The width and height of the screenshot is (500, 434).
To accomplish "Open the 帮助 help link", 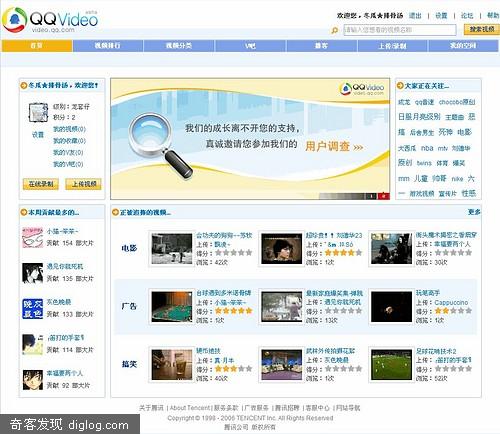I will point(493,15).
